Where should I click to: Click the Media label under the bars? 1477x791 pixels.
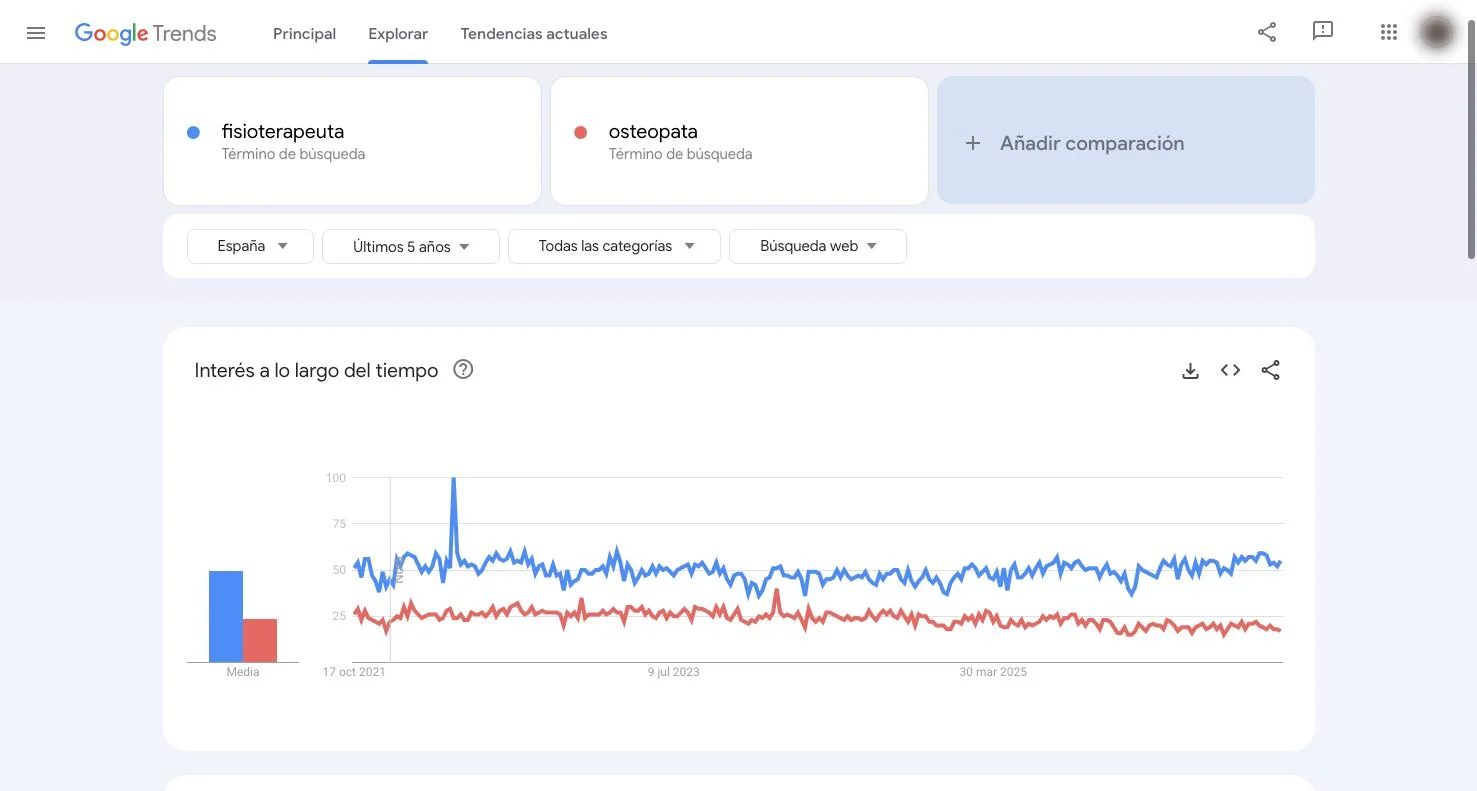click(243, 672)
